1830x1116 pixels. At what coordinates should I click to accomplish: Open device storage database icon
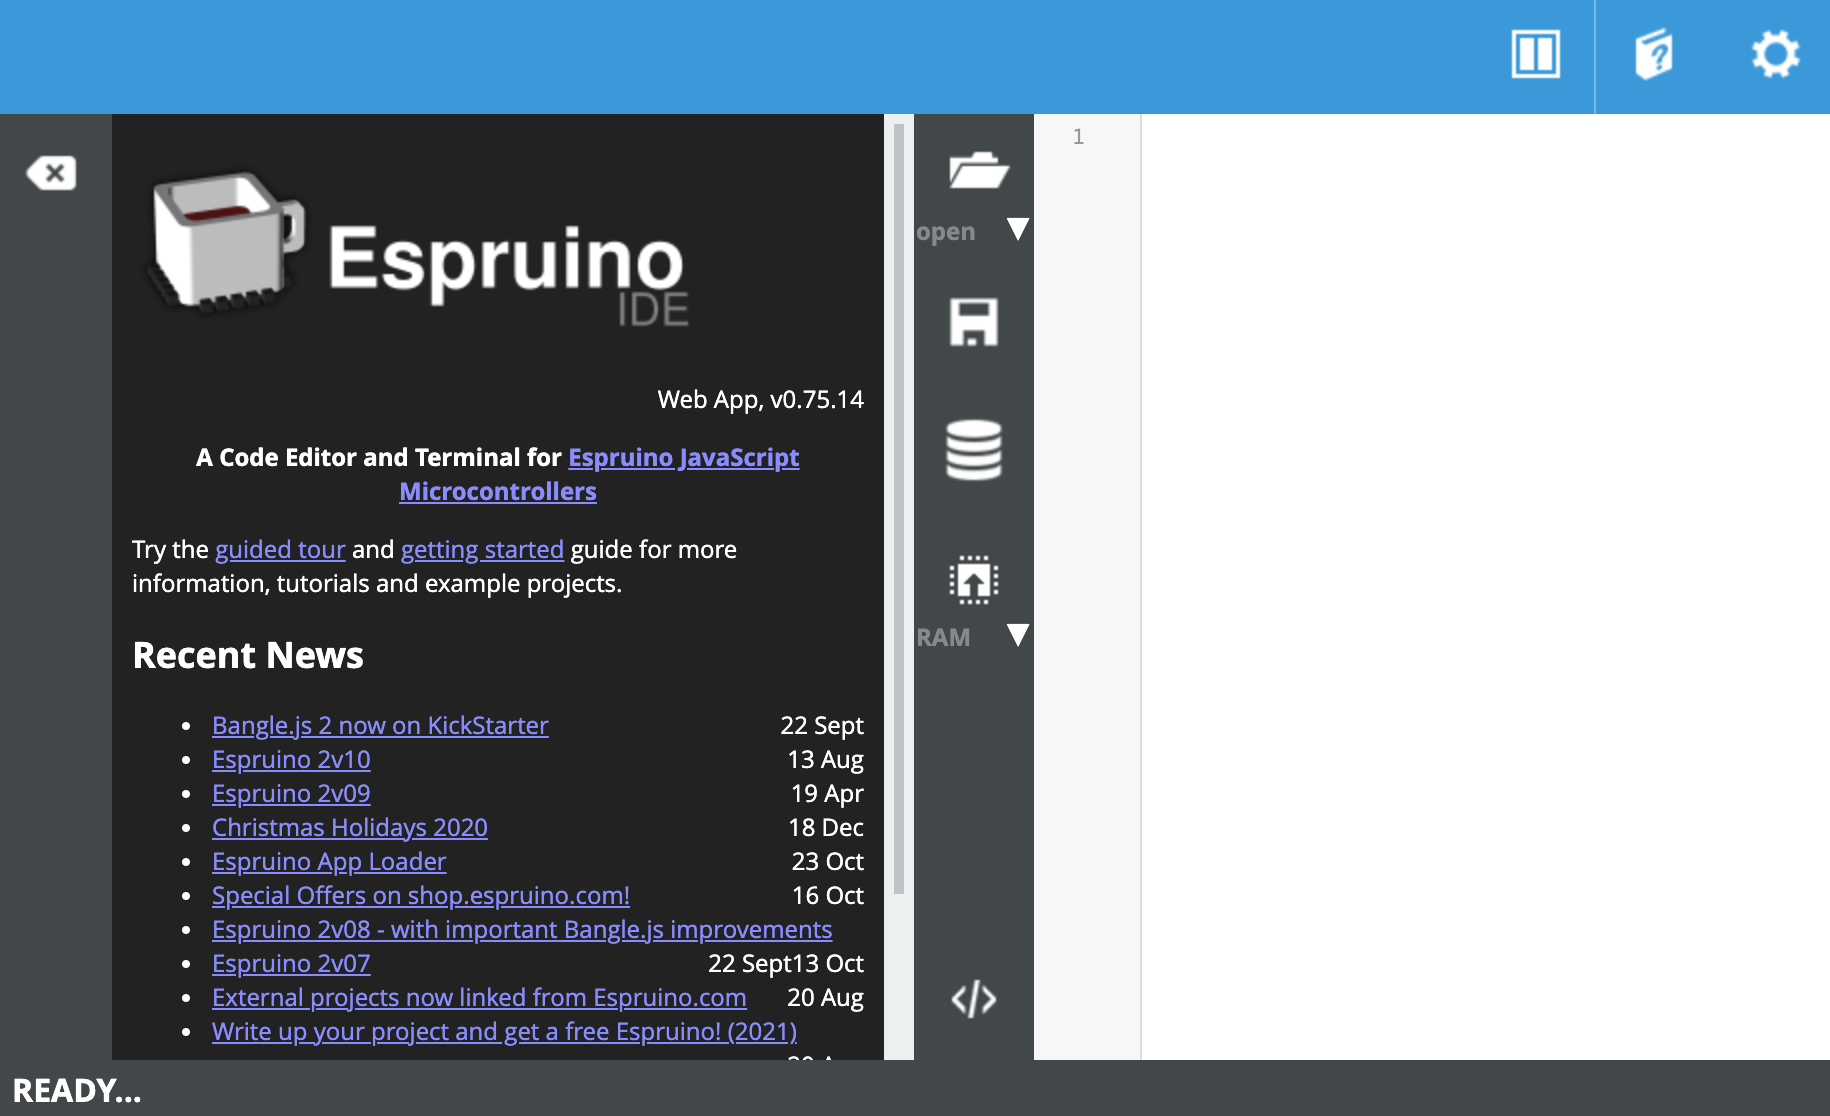click(973, 450)
